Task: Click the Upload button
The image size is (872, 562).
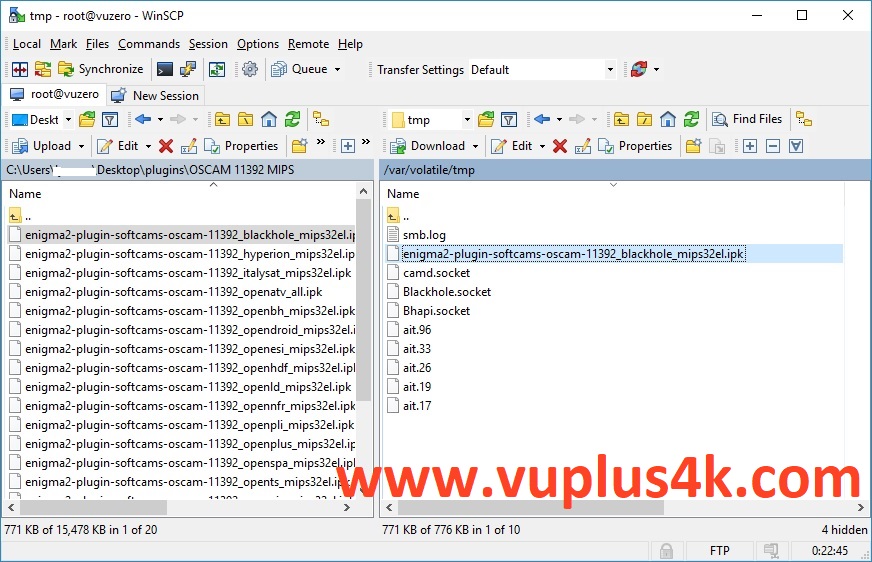Action: 42,146
